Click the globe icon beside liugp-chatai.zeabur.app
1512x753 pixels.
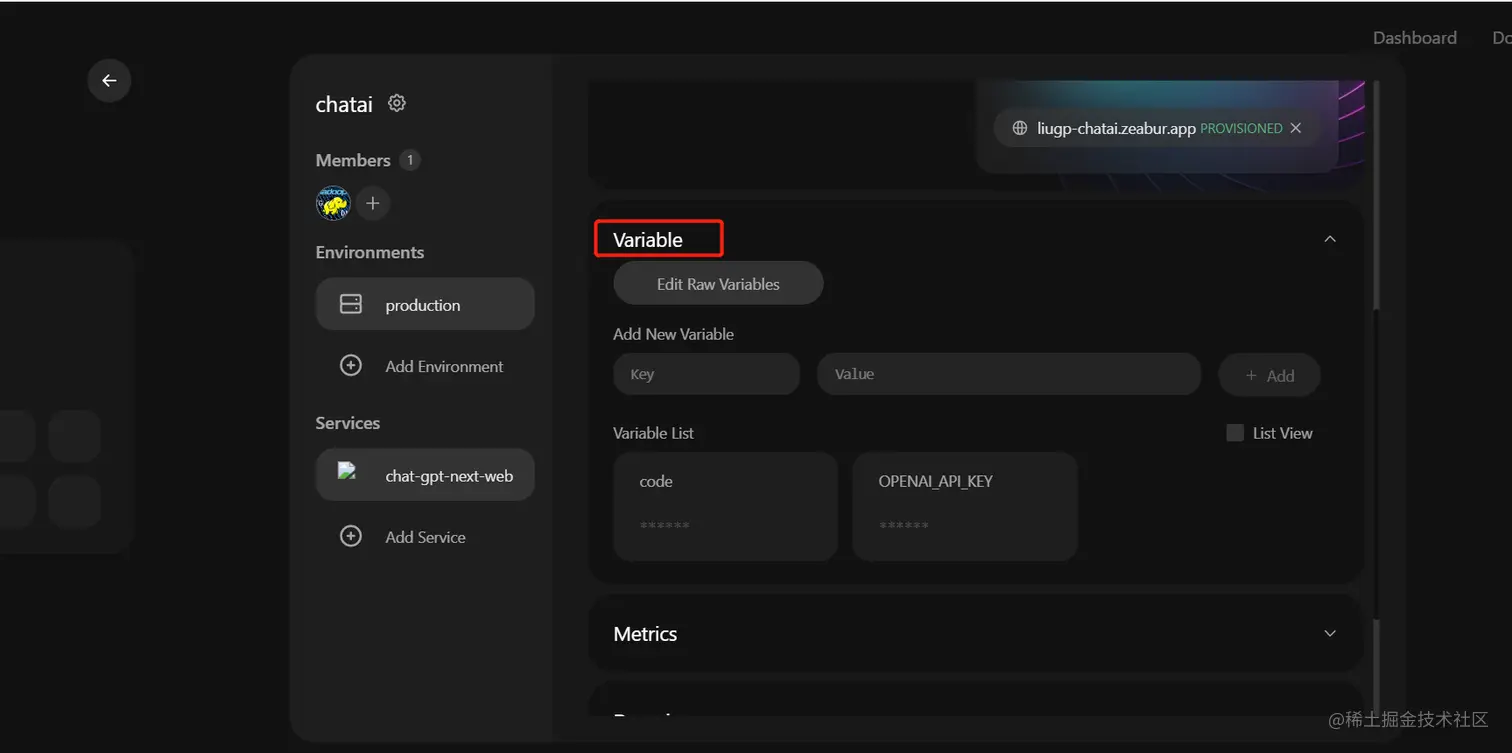(x=1018, y=128)
